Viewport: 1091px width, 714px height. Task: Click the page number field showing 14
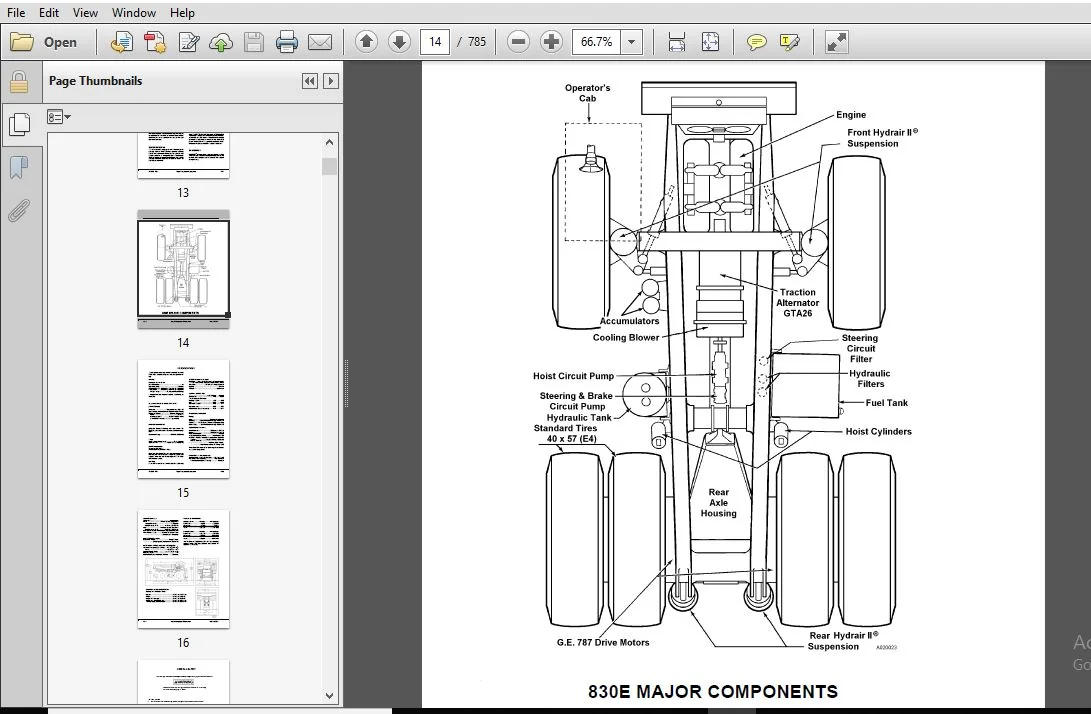(x=435, y=42)
